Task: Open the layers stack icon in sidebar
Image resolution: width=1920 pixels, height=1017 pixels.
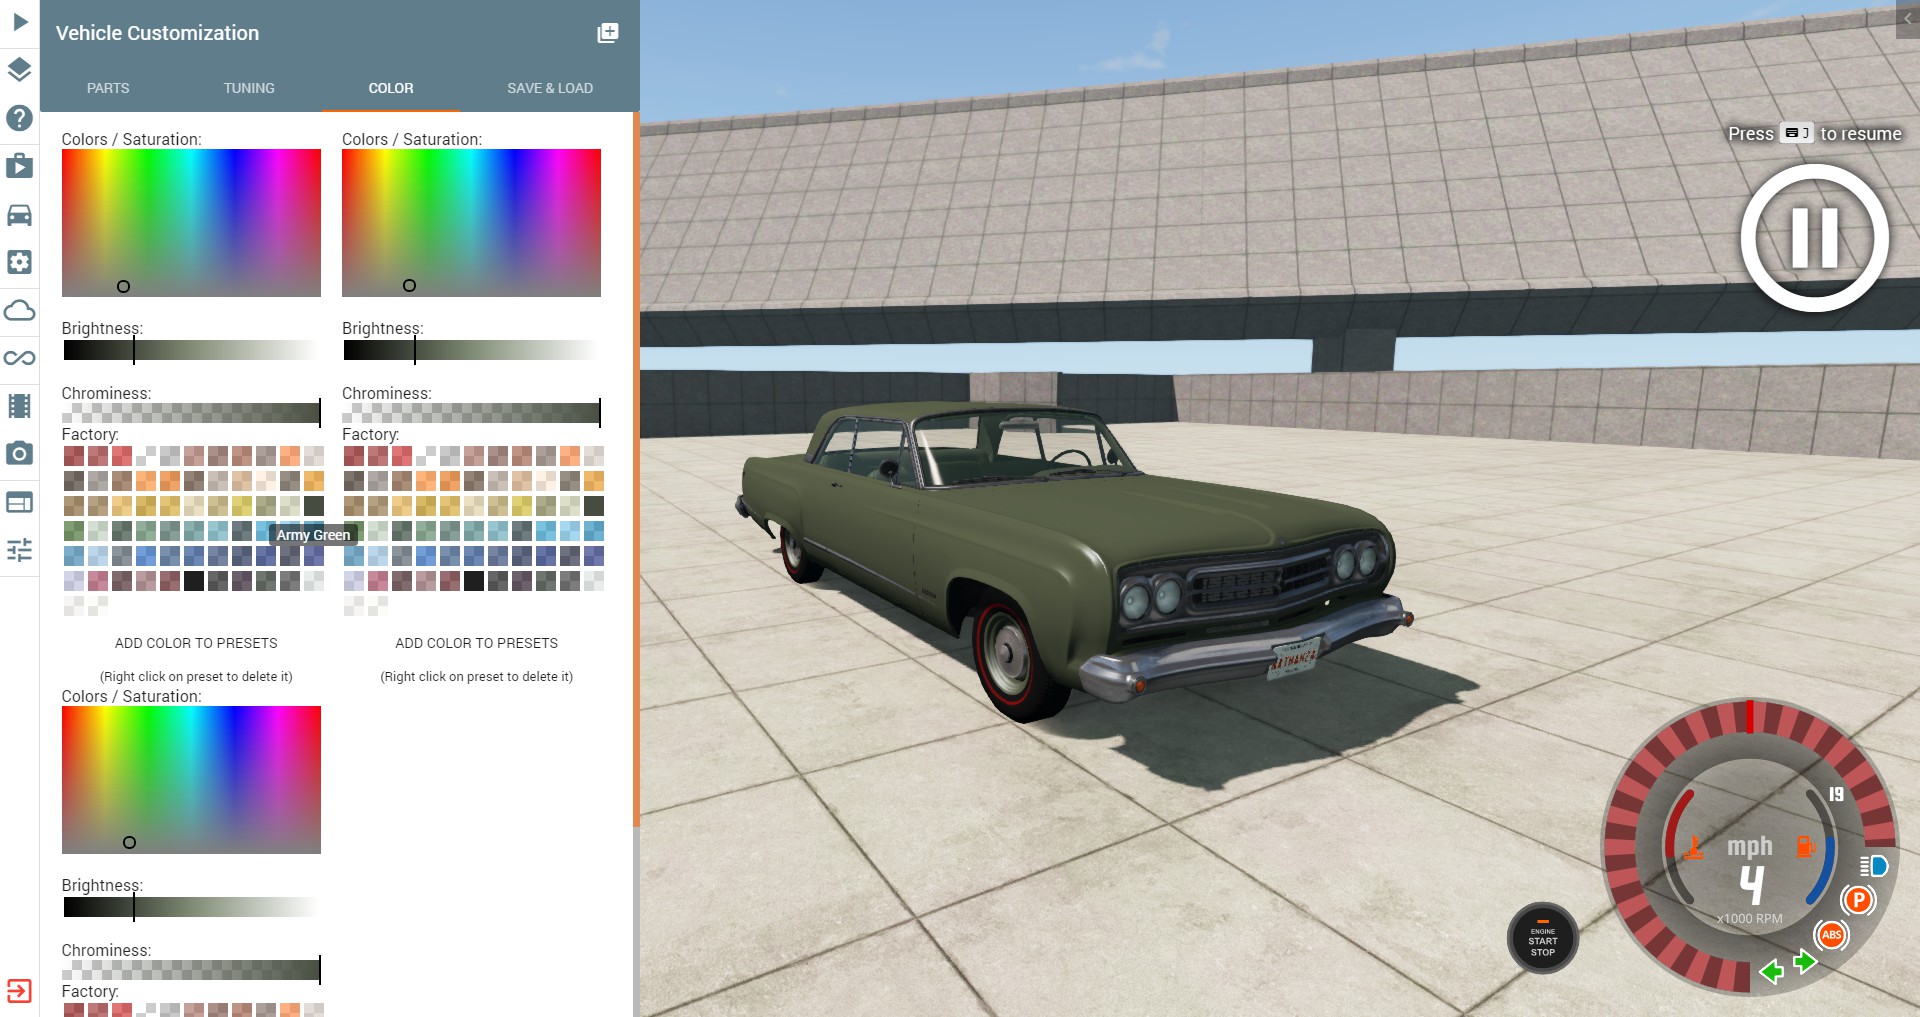Action: [x=19, y=69]
